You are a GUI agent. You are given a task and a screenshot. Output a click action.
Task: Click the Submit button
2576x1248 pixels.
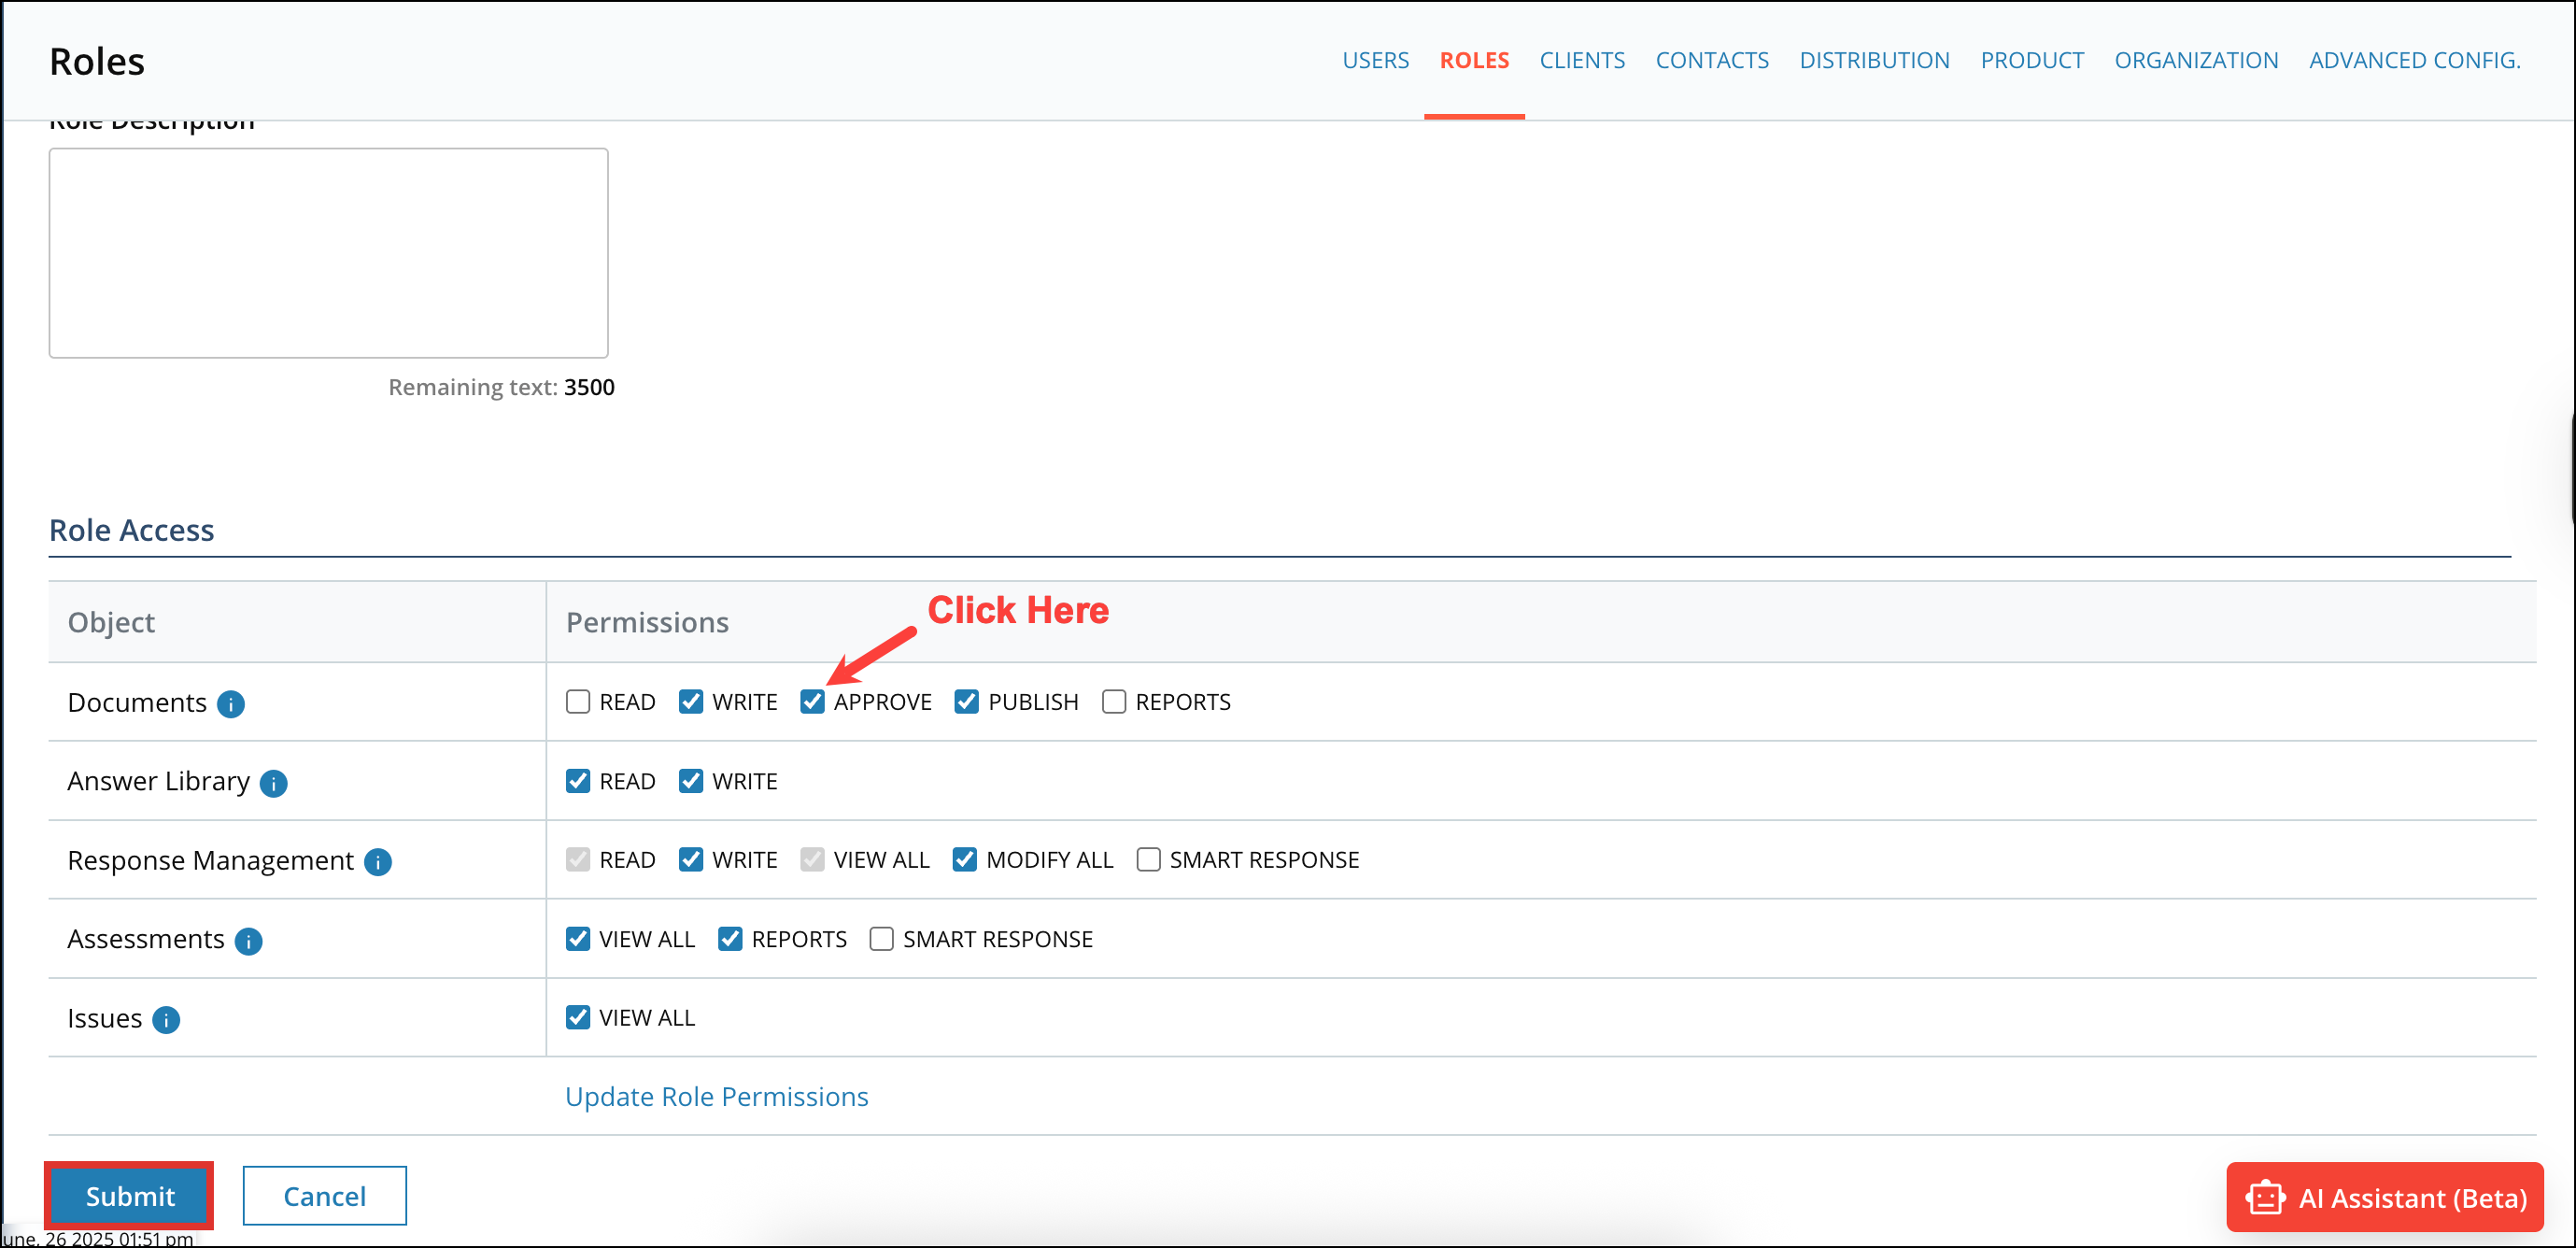click(129, 1195)
